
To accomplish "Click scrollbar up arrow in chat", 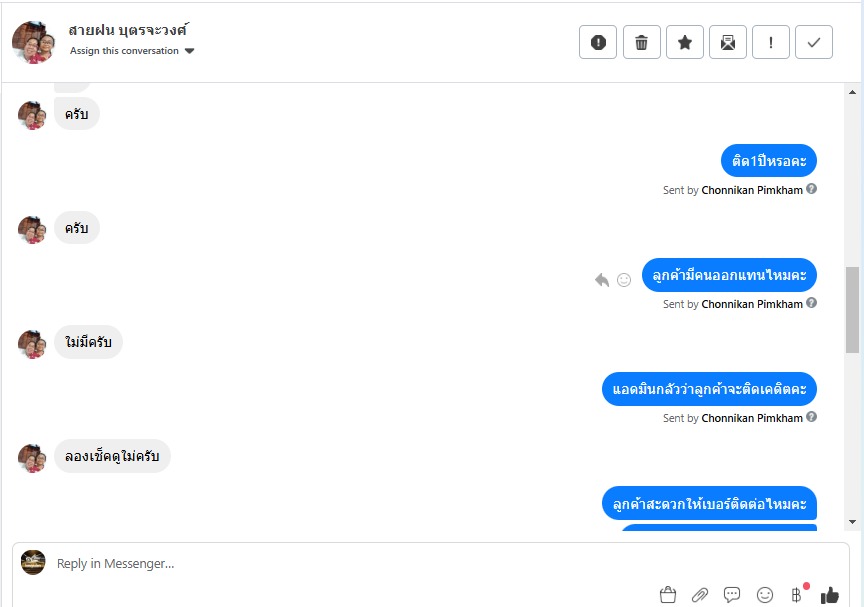I will point(852,93).
